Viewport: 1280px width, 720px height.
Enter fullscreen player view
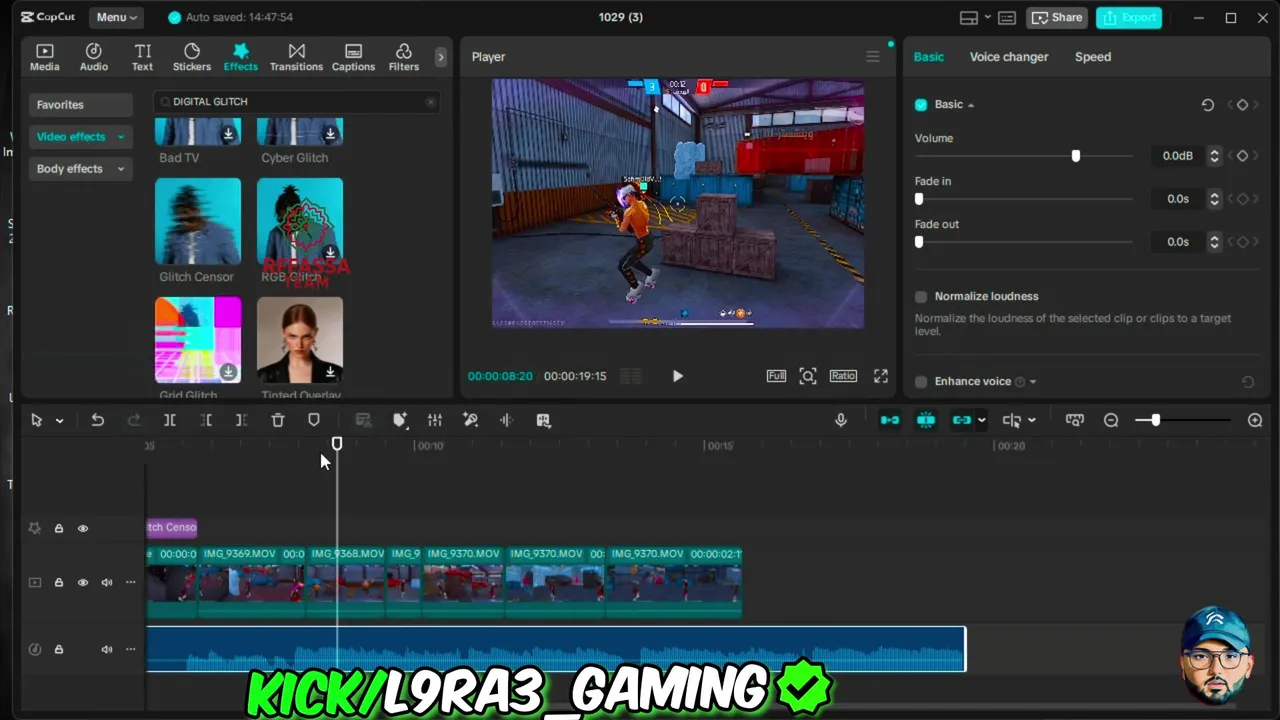[x=881, y=376]
